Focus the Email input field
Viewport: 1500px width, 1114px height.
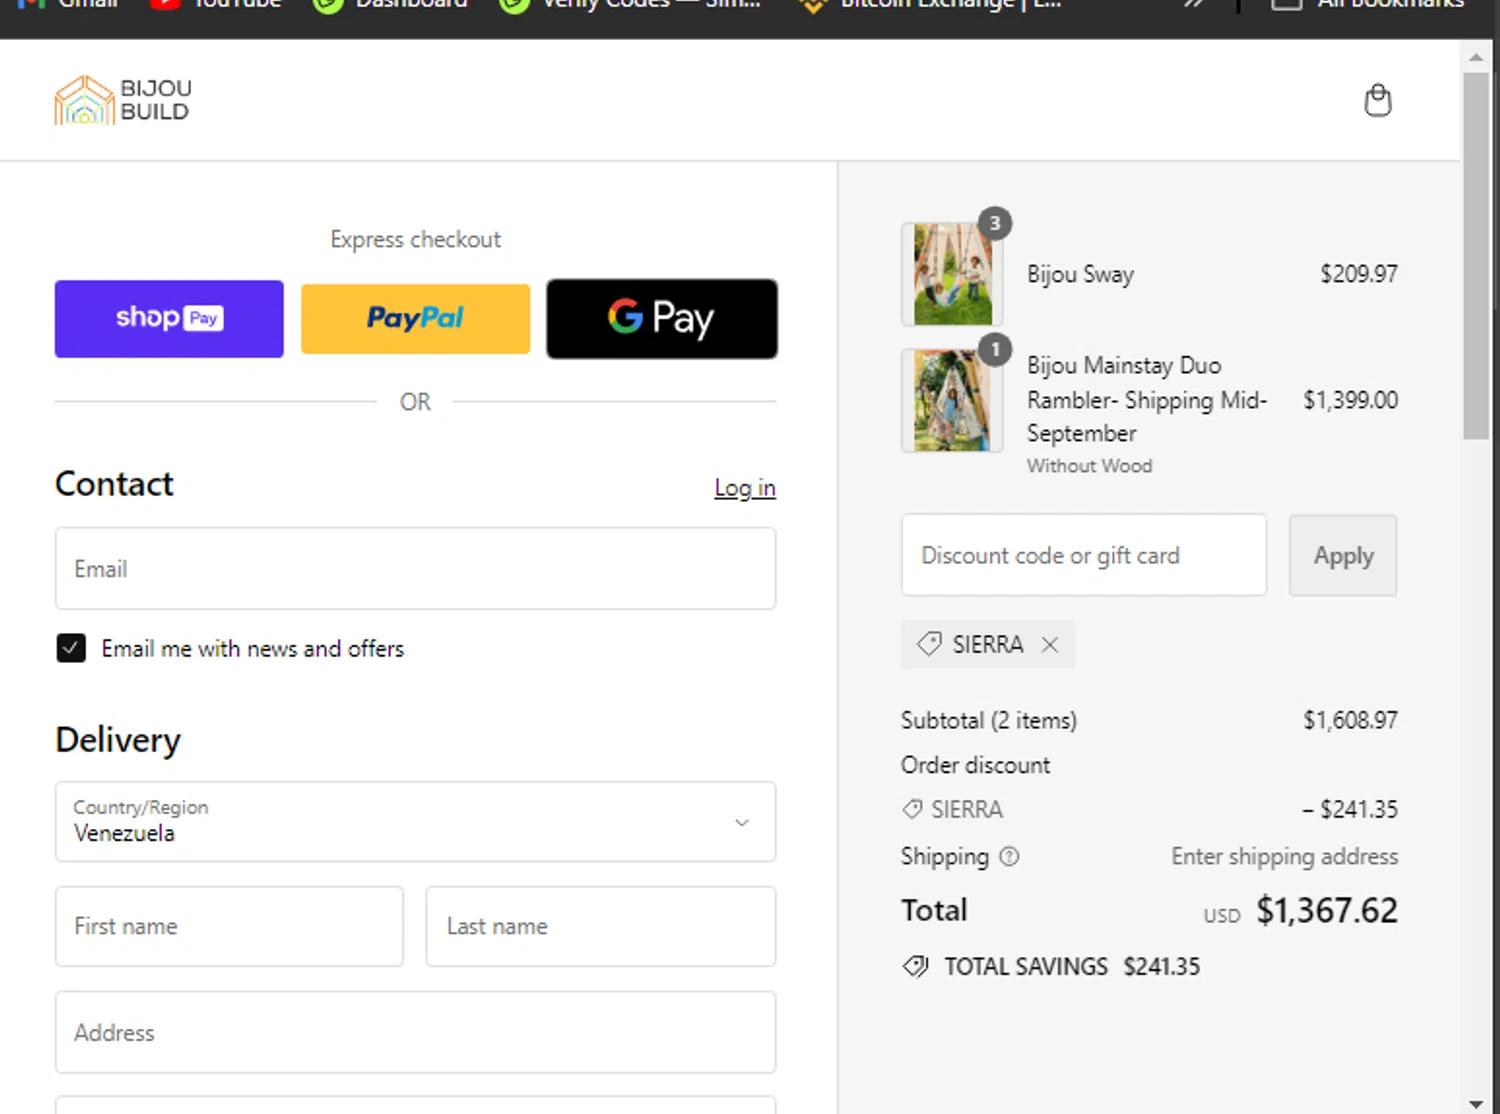coord(415,569)
